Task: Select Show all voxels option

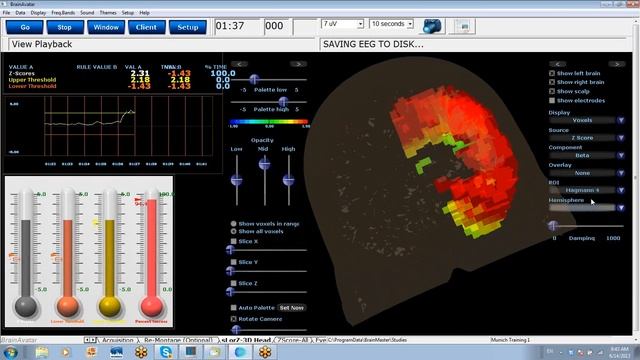Action: tap(233, 231)
